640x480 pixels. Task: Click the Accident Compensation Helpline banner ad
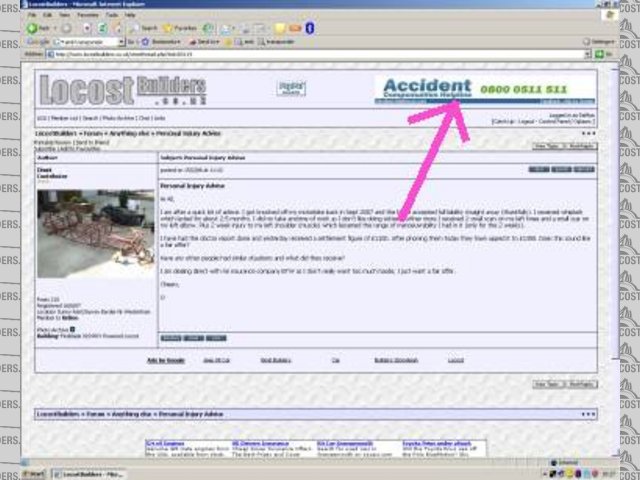[x=484, y=88]
